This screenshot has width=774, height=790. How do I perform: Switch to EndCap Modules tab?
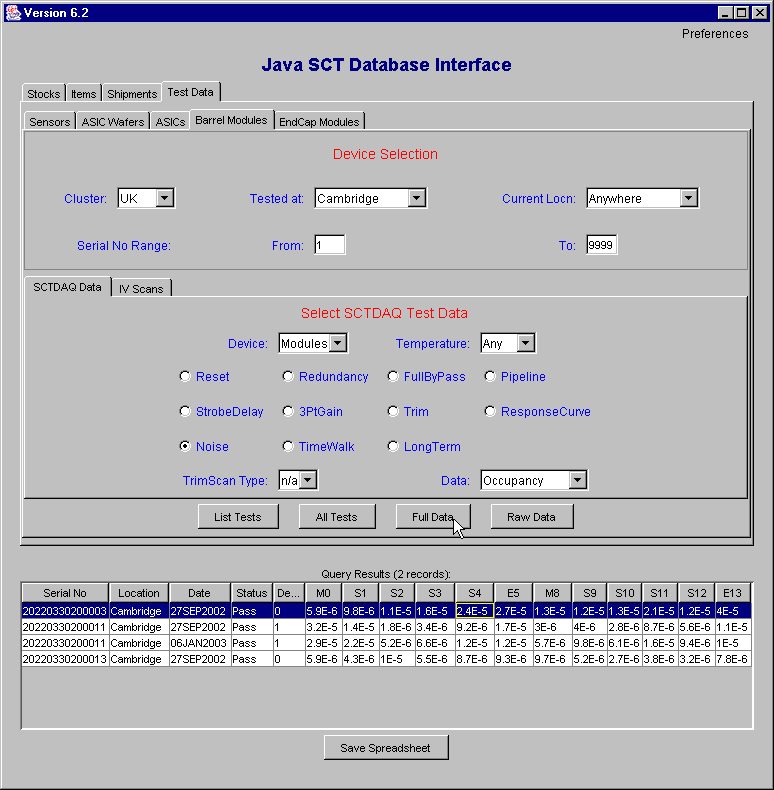[319, 121]
